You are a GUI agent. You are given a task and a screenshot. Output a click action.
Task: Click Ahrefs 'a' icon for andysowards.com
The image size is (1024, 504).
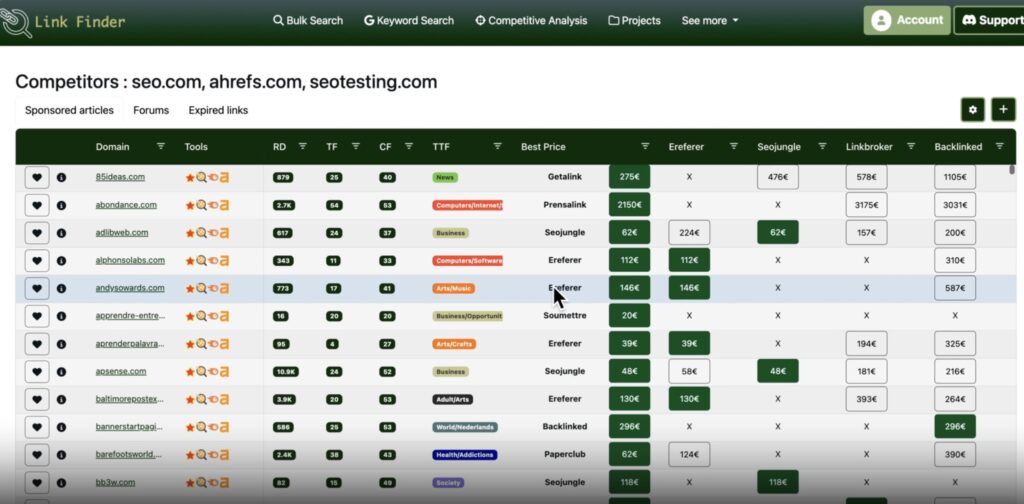224,288
